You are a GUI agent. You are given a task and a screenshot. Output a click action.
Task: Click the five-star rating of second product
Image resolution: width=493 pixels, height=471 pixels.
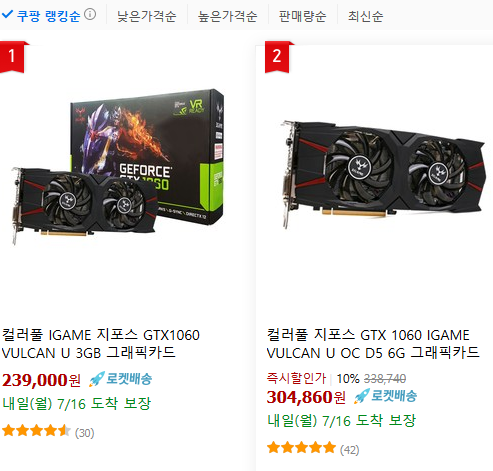pyautogui.click(x=301, y=447)
